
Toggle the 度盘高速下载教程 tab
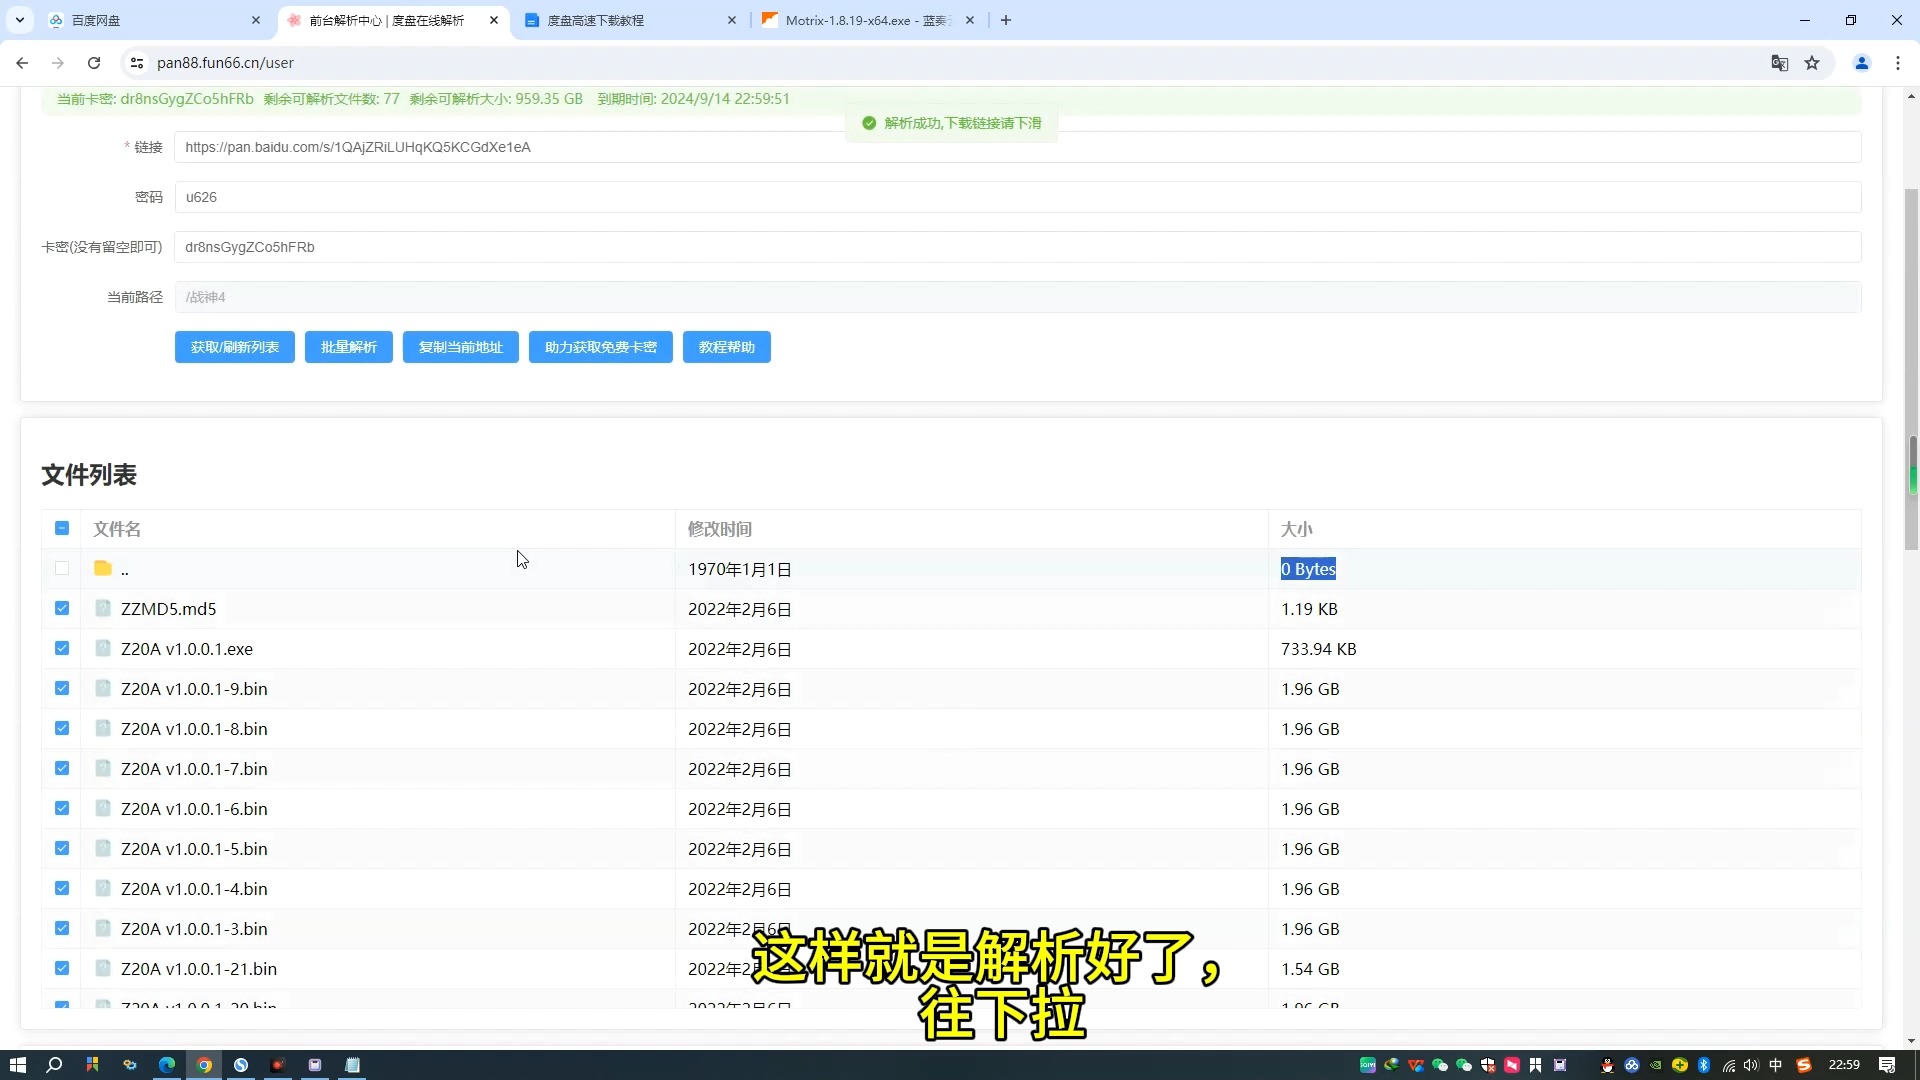point(629,20)
